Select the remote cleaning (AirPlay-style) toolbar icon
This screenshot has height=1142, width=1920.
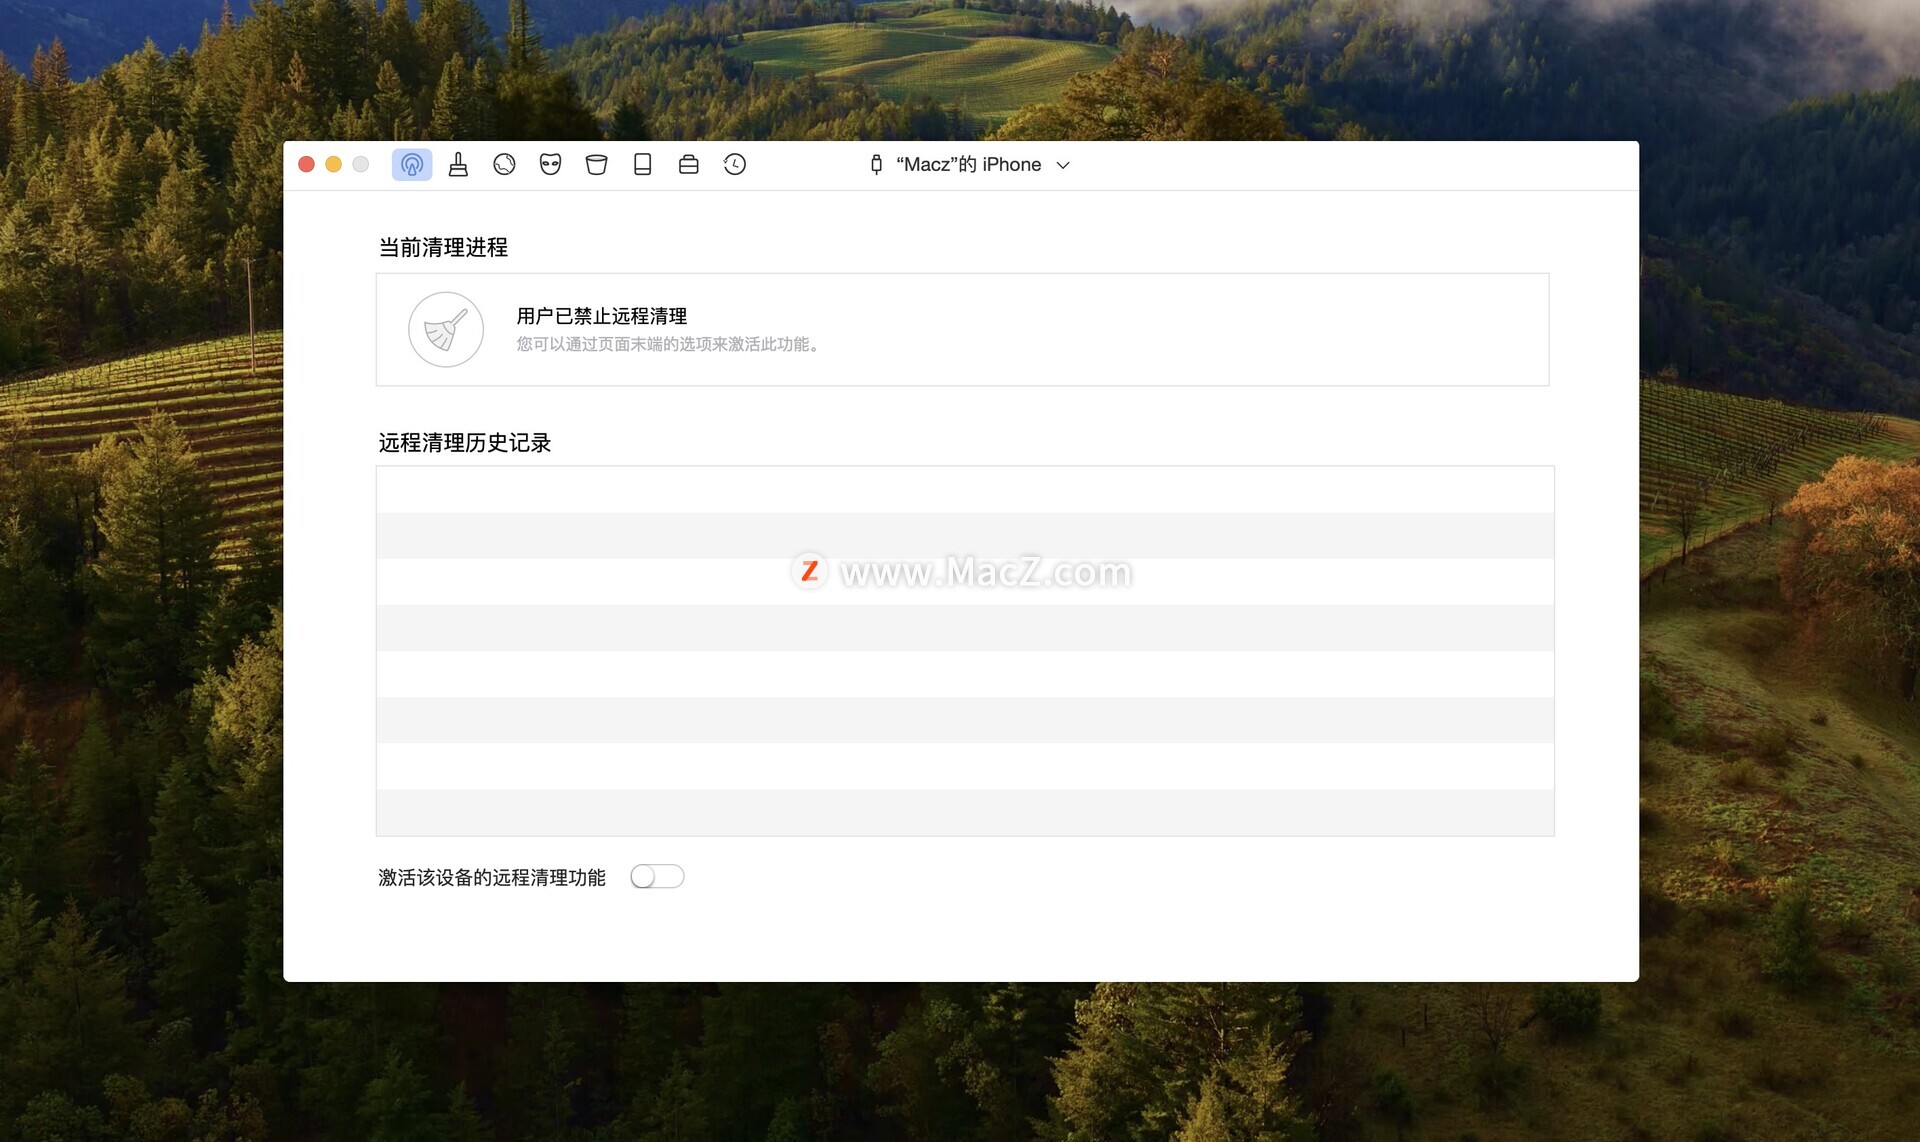pos(411,164)
